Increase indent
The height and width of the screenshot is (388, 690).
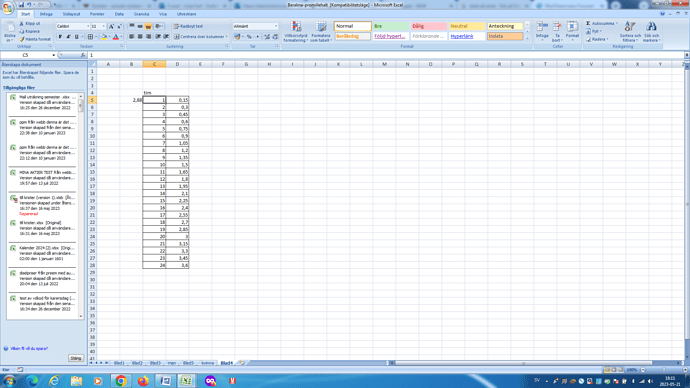coord(166,37)
